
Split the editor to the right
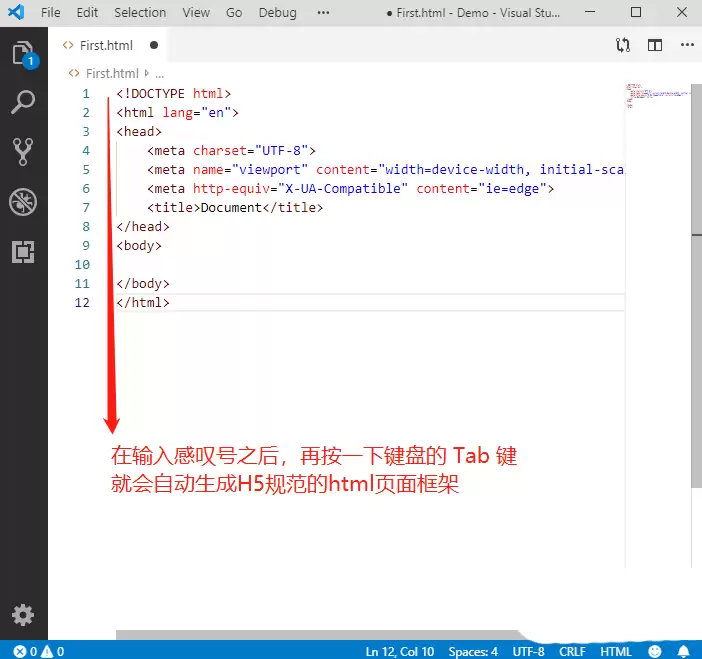point(655,45)
